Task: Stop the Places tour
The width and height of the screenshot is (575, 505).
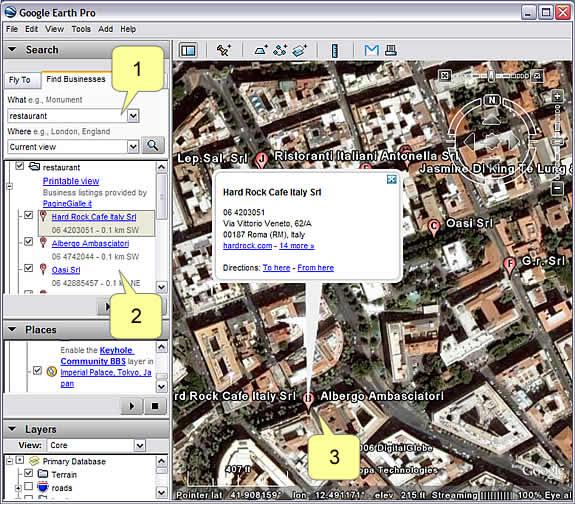Action: tap(155, 406)
